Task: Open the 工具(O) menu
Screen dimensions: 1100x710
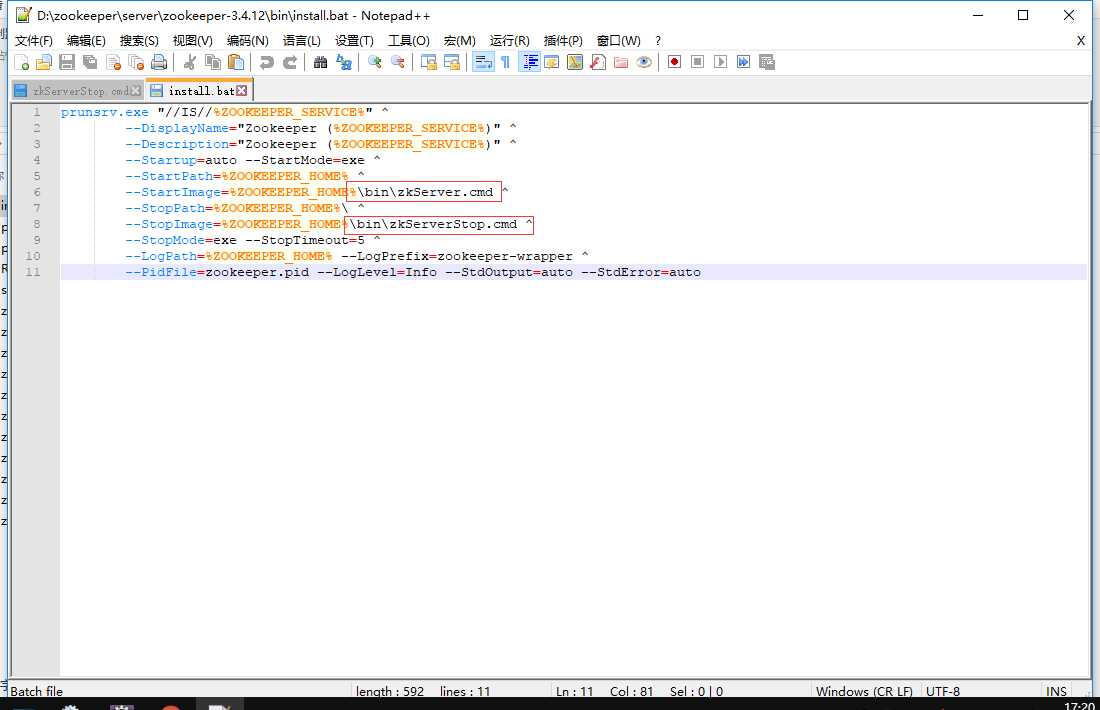Action: click(409, 41)
